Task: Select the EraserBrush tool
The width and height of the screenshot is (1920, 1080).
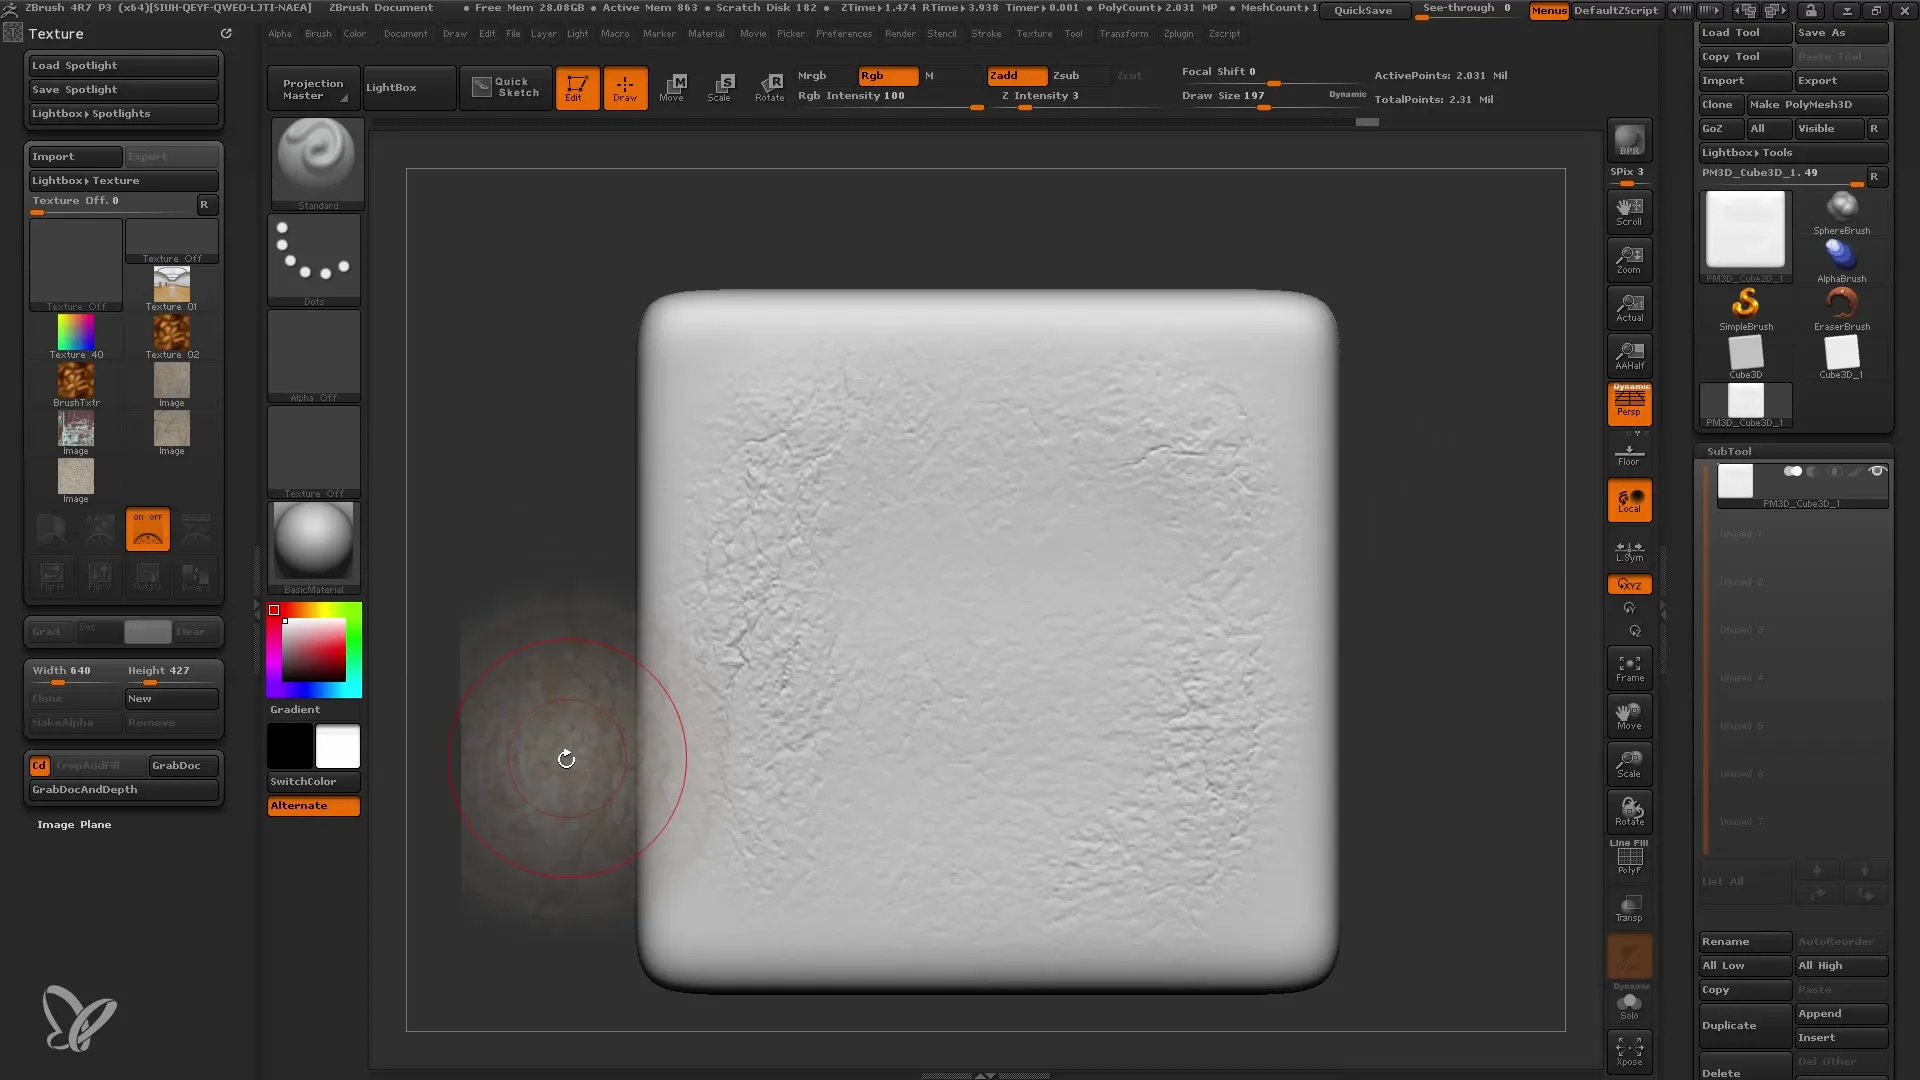Action: (1842, 303)
